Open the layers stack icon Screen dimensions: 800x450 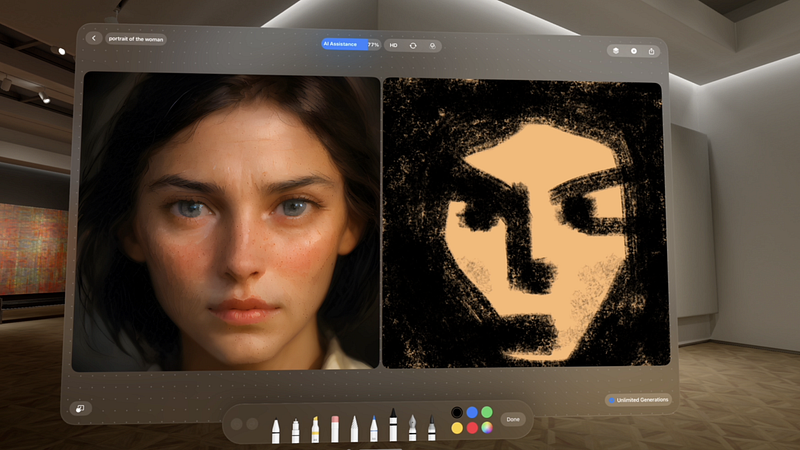click(x=616, y=51)
